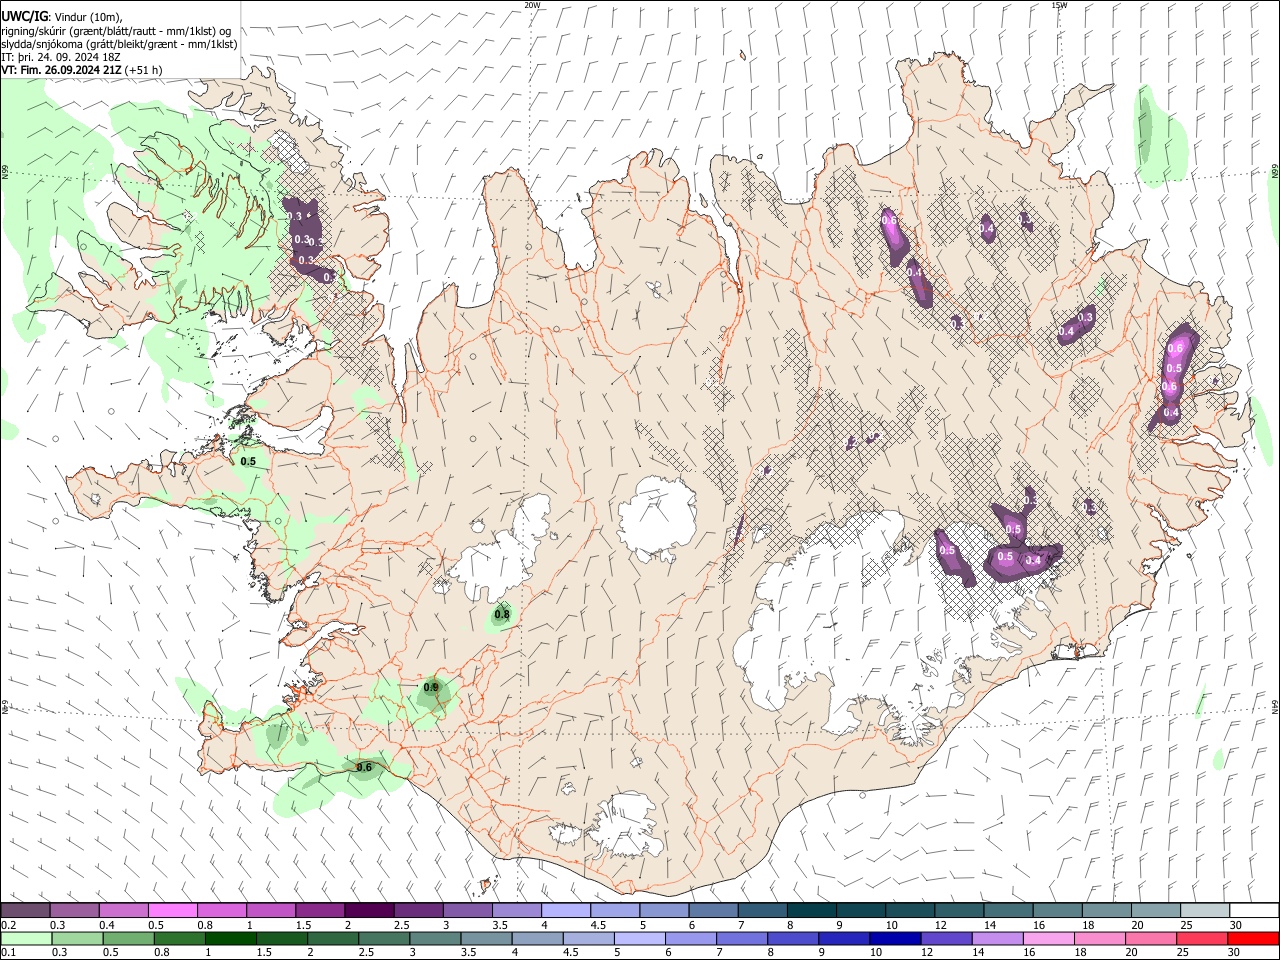Pick upper scale lavender swatch at 4
The width and height of the screenshot is (1280, 960).
(x=566, y=911)
